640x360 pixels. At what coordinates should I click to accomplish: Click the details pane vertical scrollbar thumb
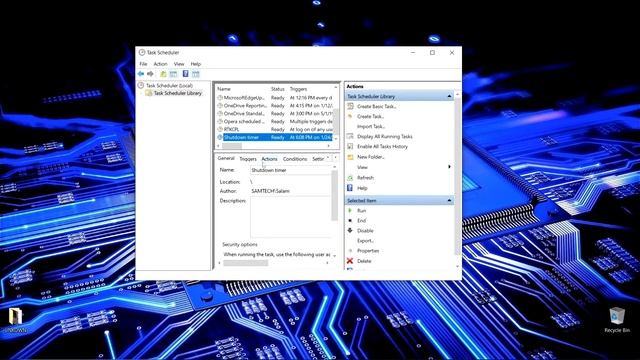pyautogui.click(x=335, y=195)
